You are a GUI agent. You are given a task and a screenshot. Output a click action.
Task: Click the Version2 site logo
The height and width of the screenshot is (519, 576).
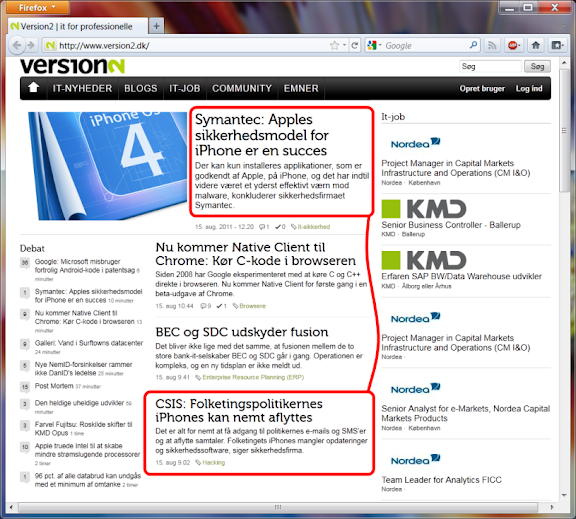[72, 66]
